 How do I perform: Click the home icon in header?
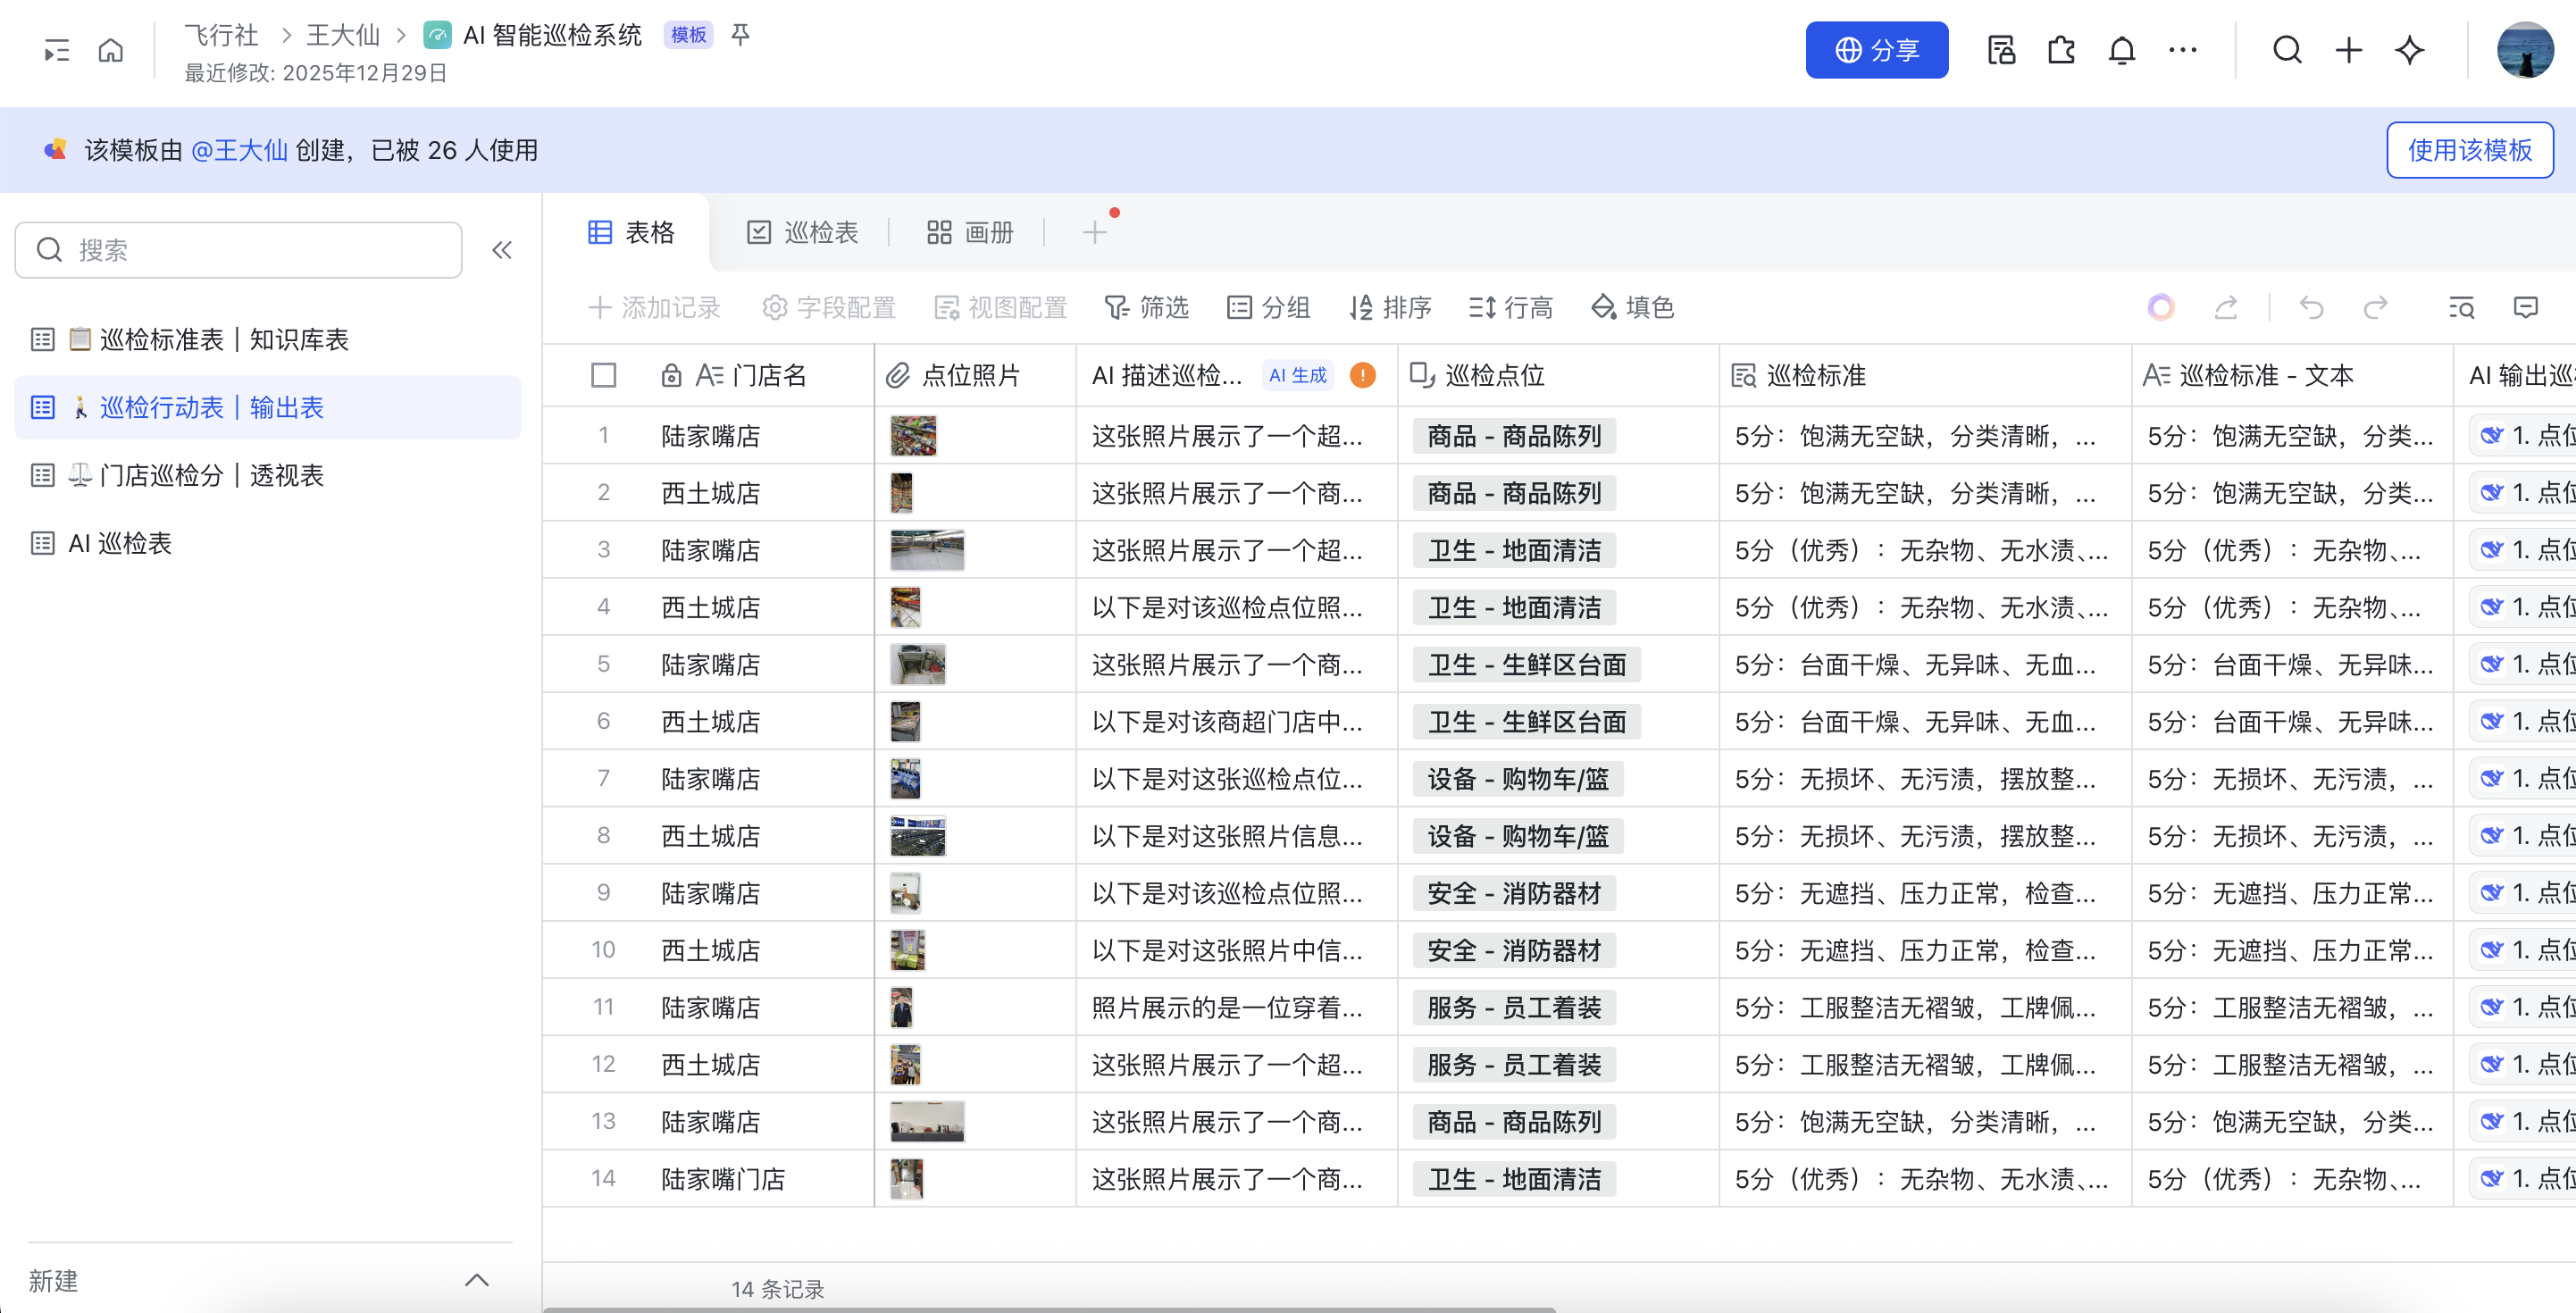click(111, 50)
